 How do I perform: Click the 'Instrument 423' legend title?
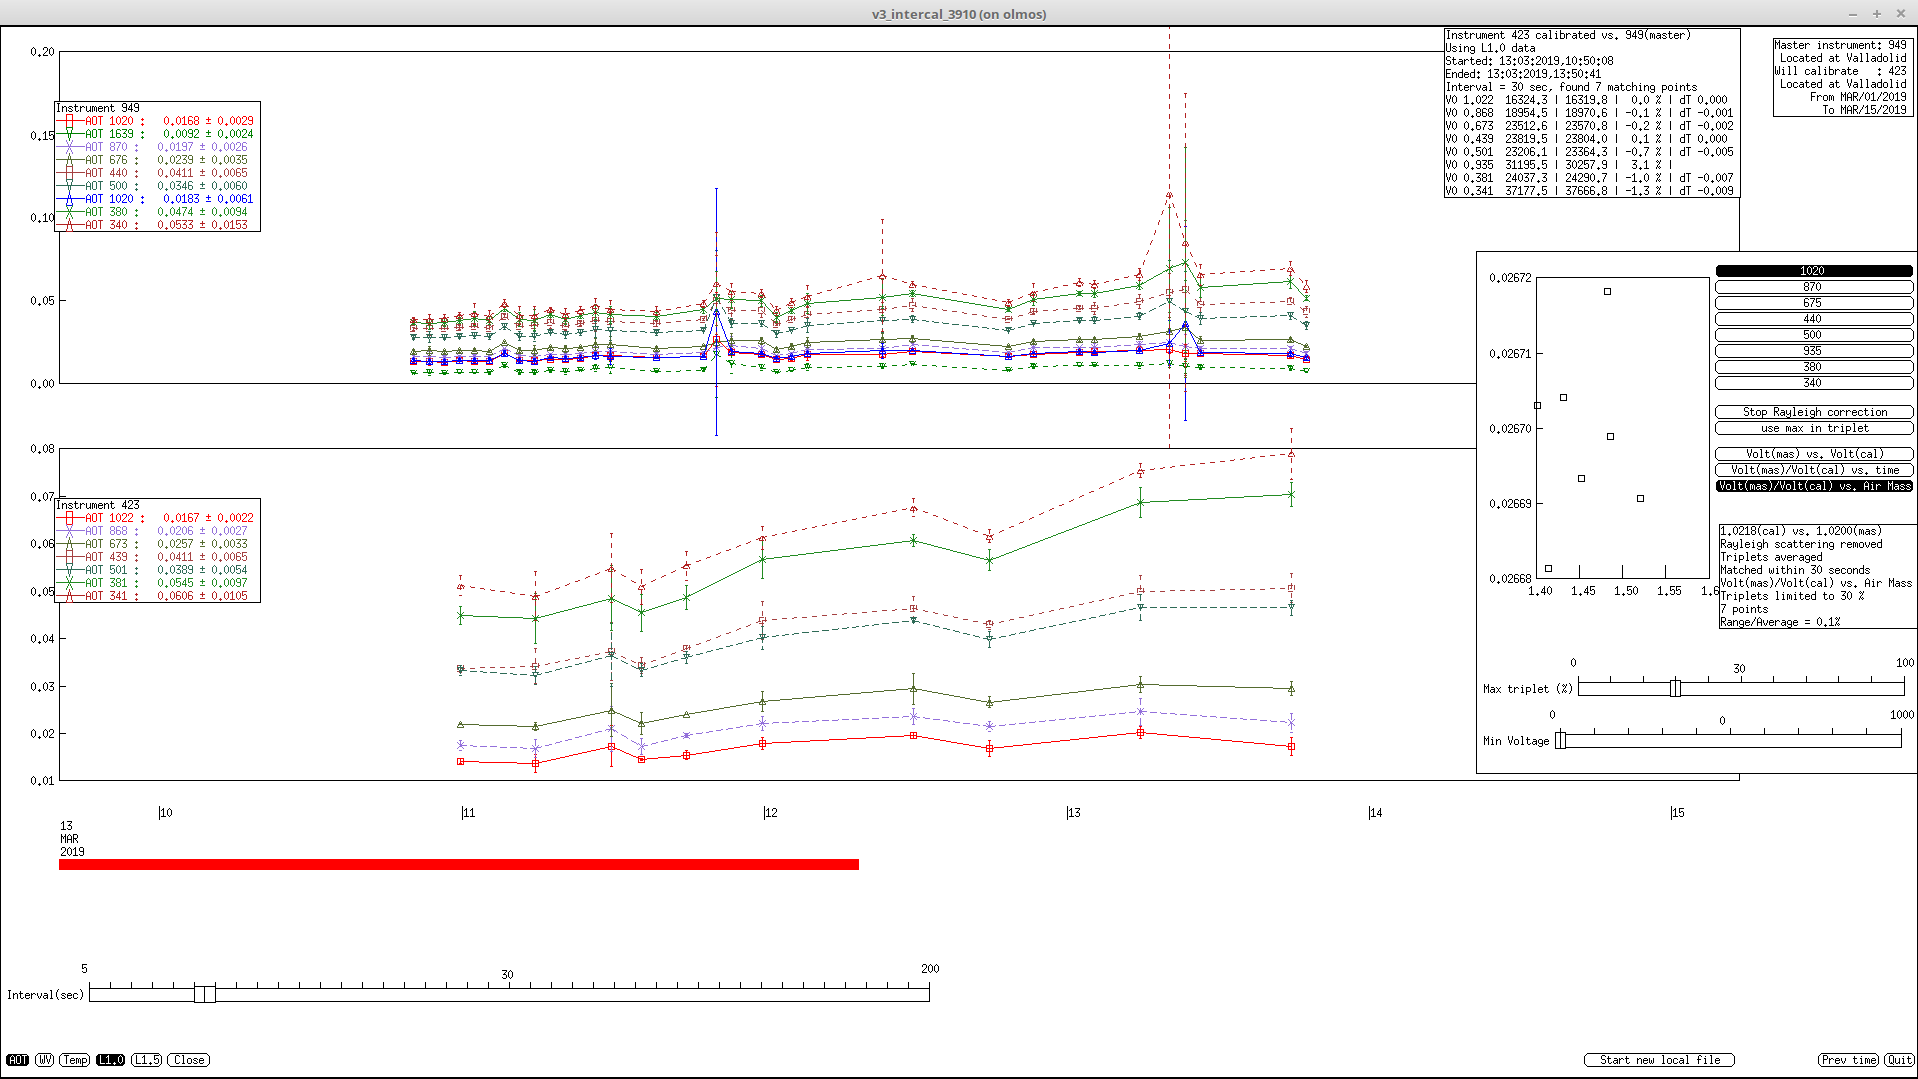click(x=98, y=505)
